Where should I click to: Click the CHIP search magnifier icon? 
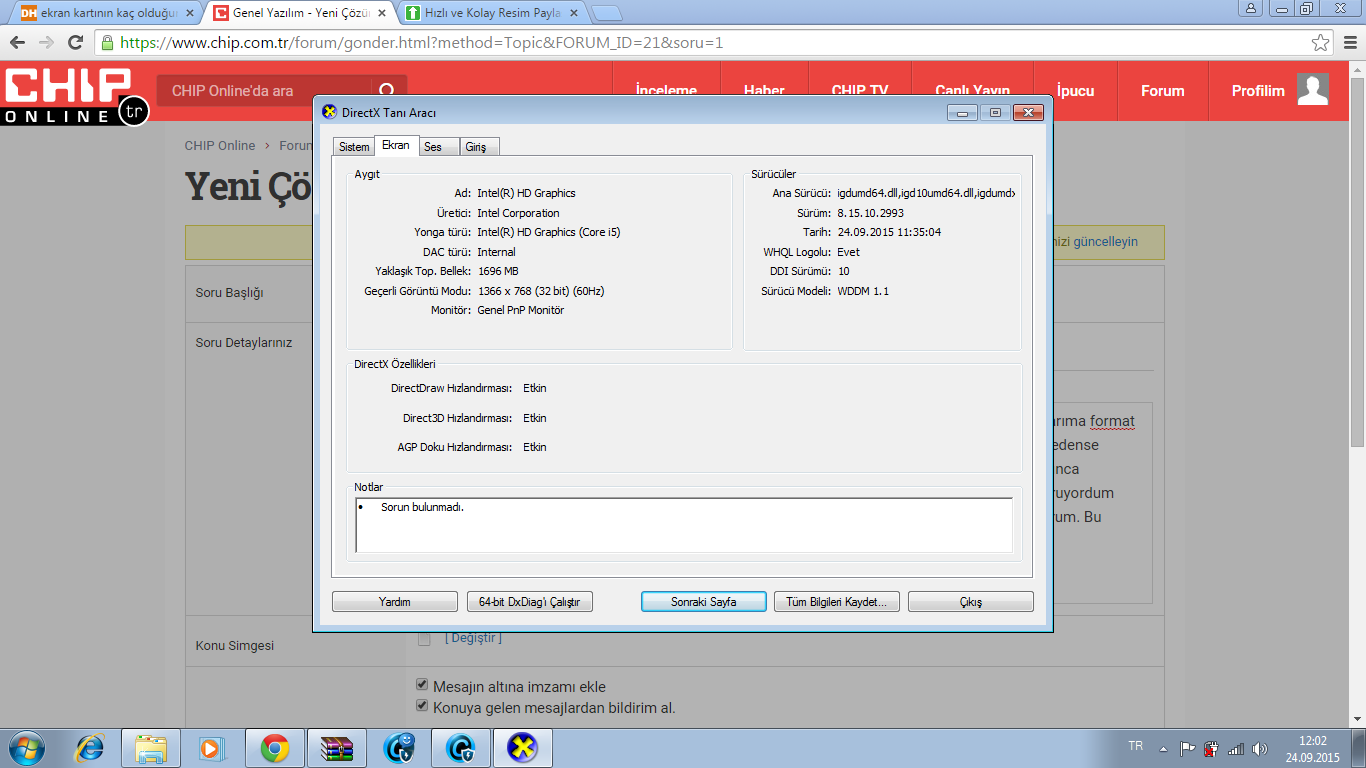(387, 90)
